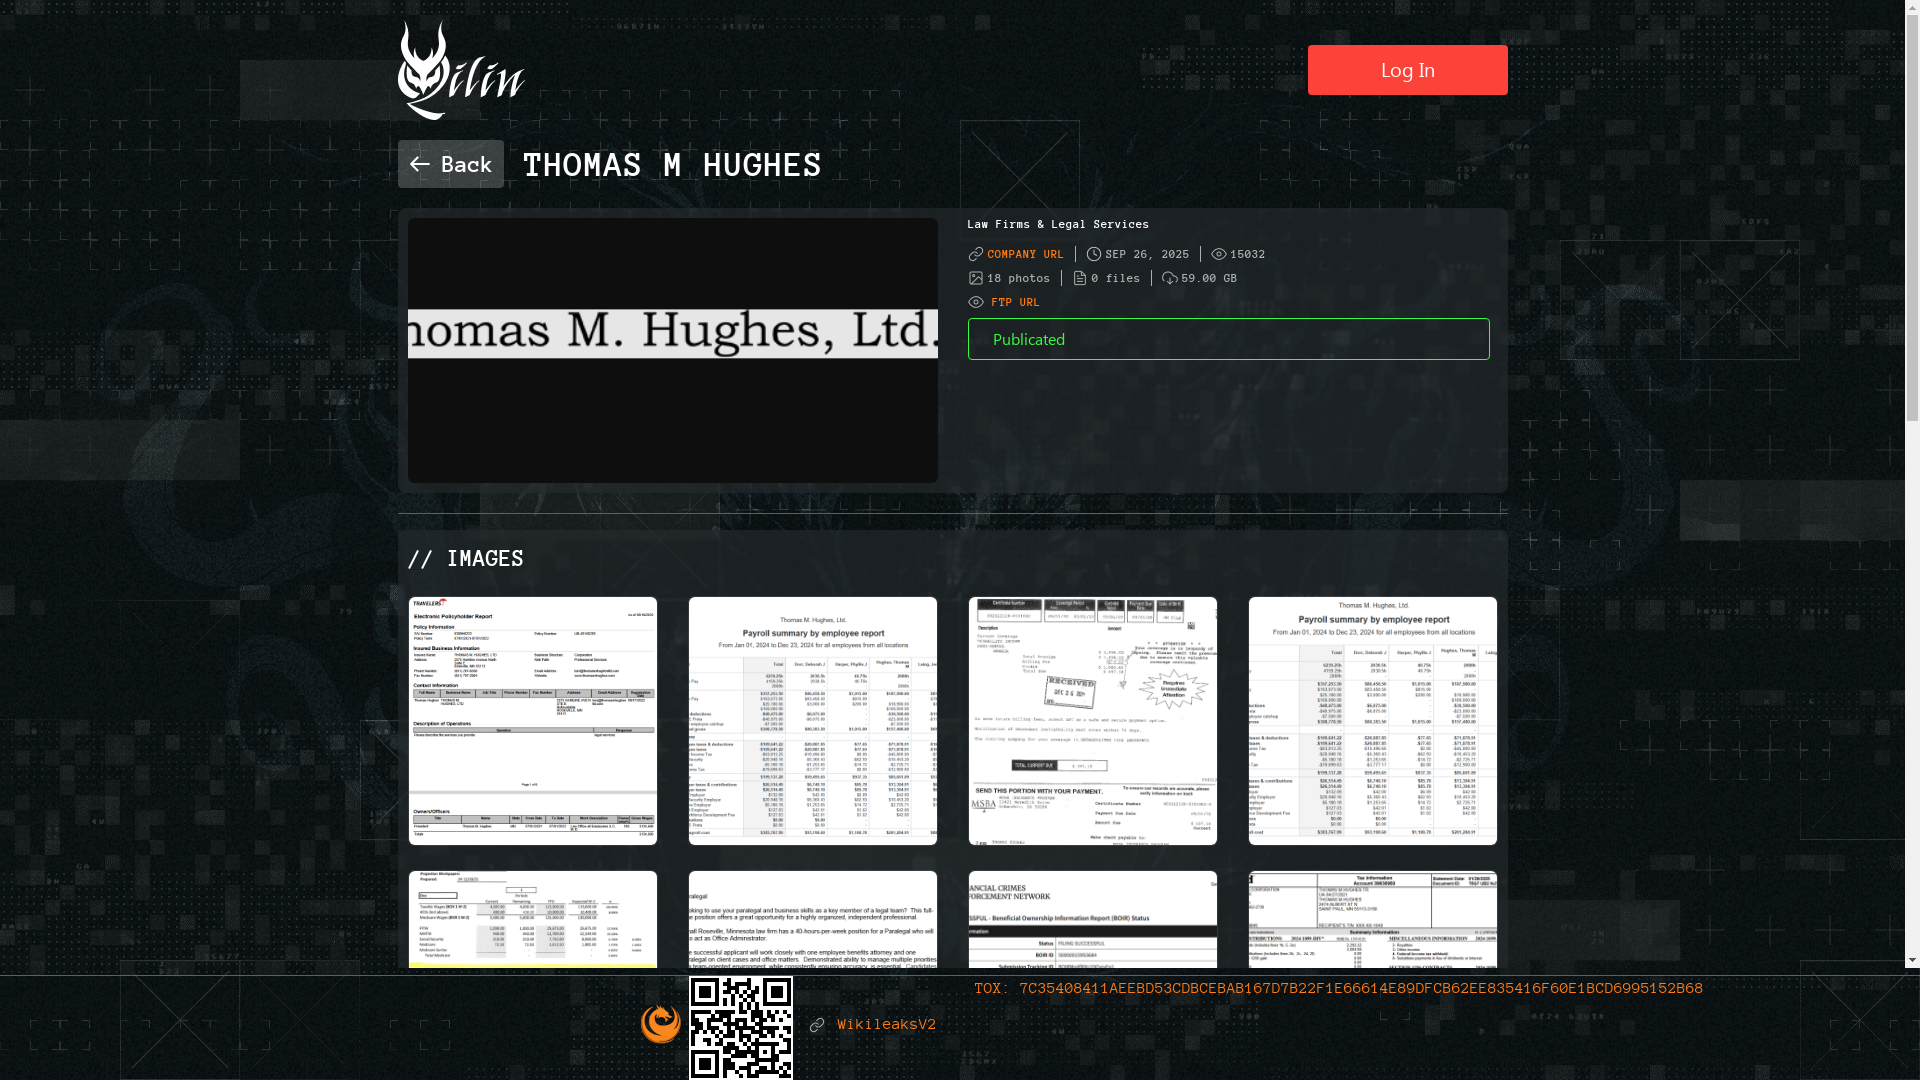
Task: Open the Travelers policyholder report thumbnail
Action: [x=533, y=721]
